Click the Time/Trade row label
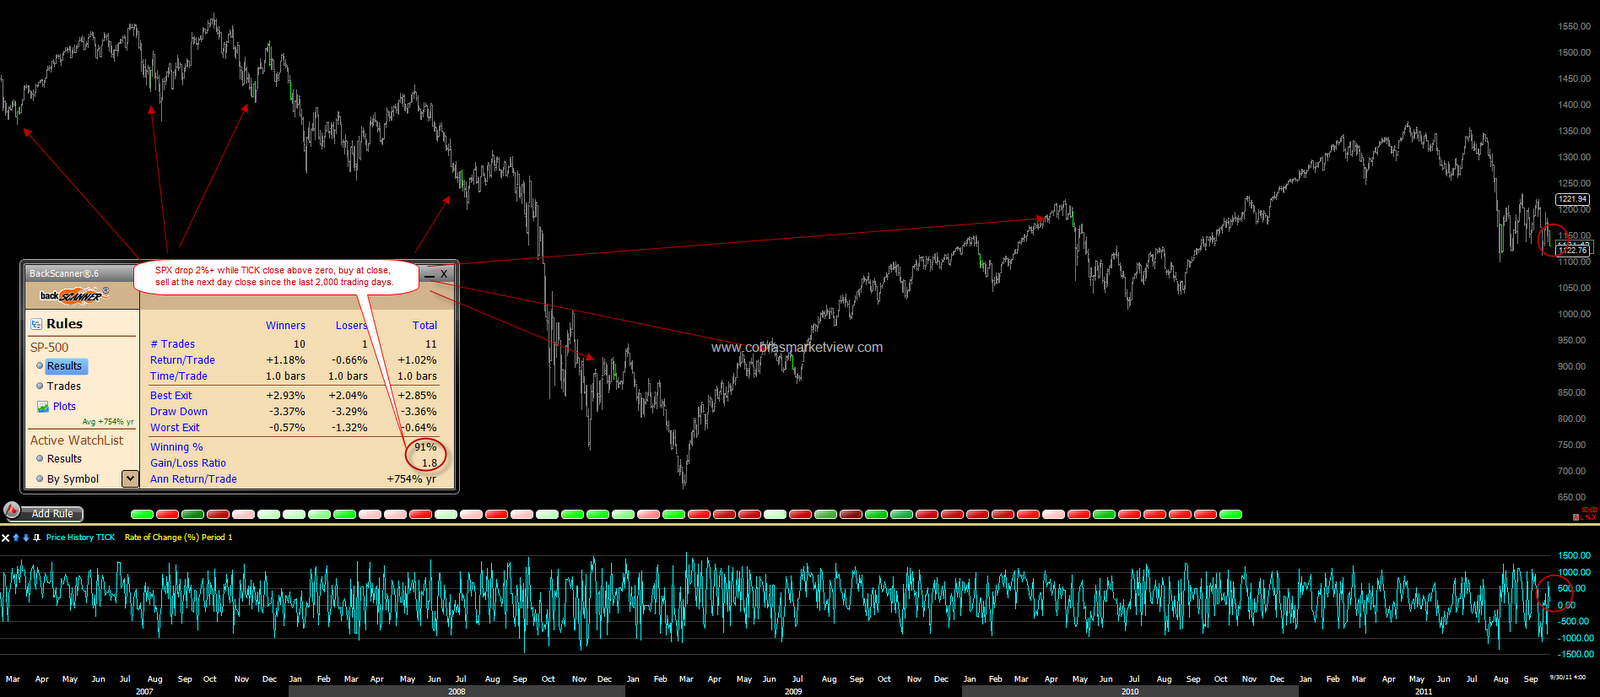The height and width of the screenshot is (697, 1600). 179,376
